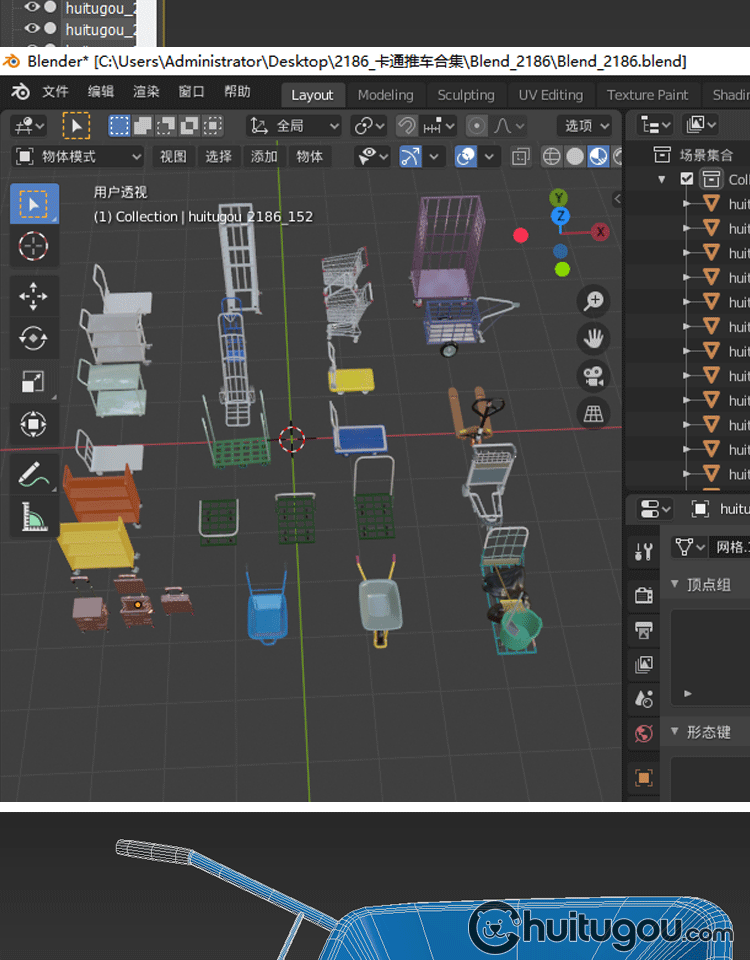Toggle the gizmo display button
Screen dimensions: 750x960
click(x=410, y=157)
